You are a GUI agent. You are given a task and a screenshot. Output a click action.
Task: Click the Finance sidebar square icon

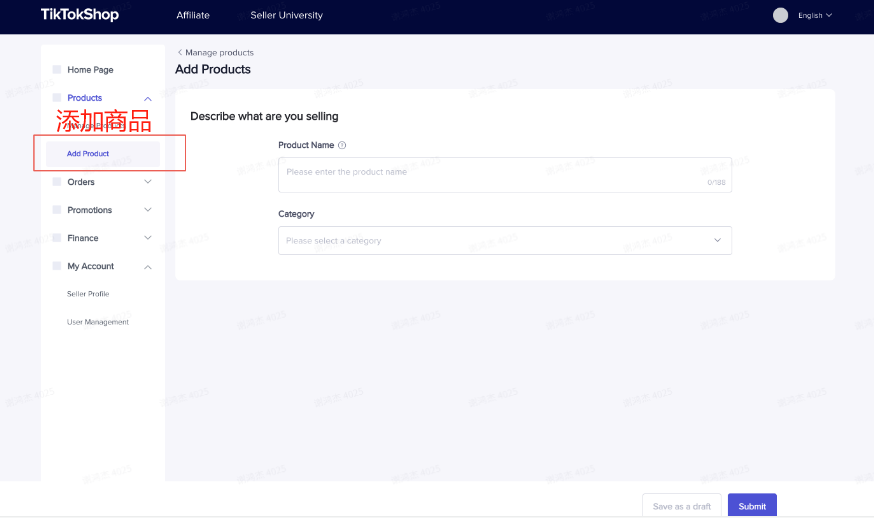click(57, 238)
